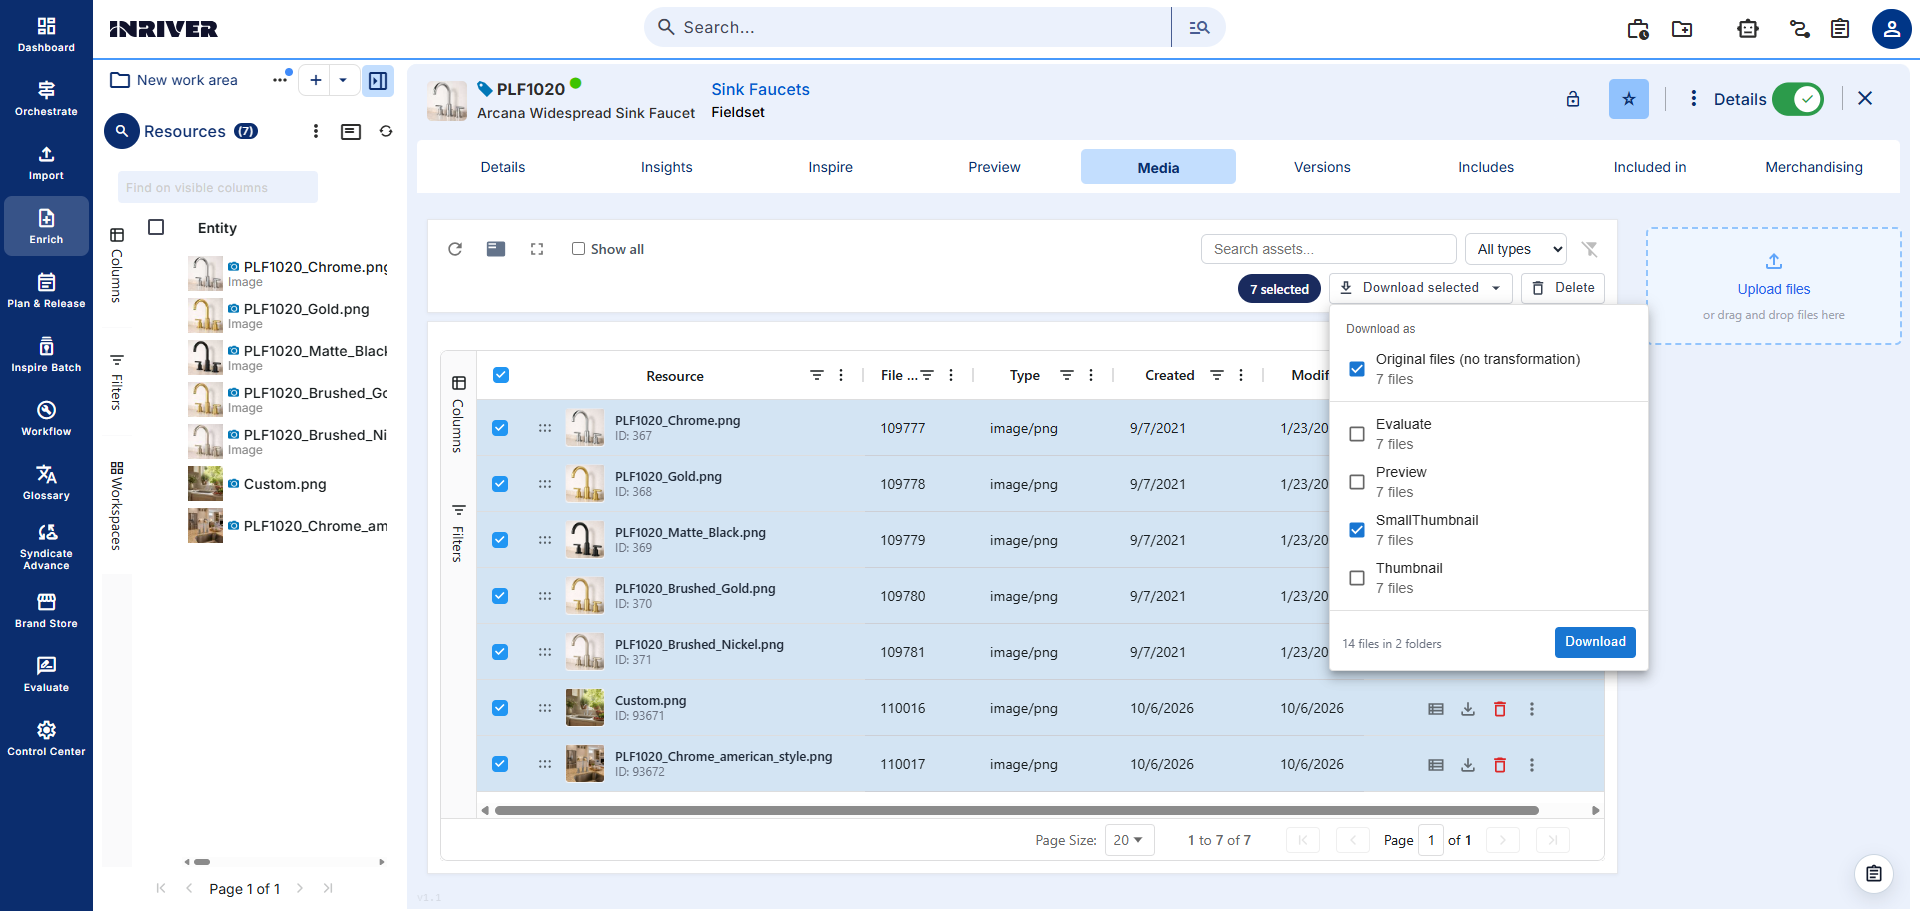Viewport: 1920px width, 911px height.
Task: Download PLF1020_Chrome_american_style.png row icon
Action: pyautogui.click(x=1468, y=765)
